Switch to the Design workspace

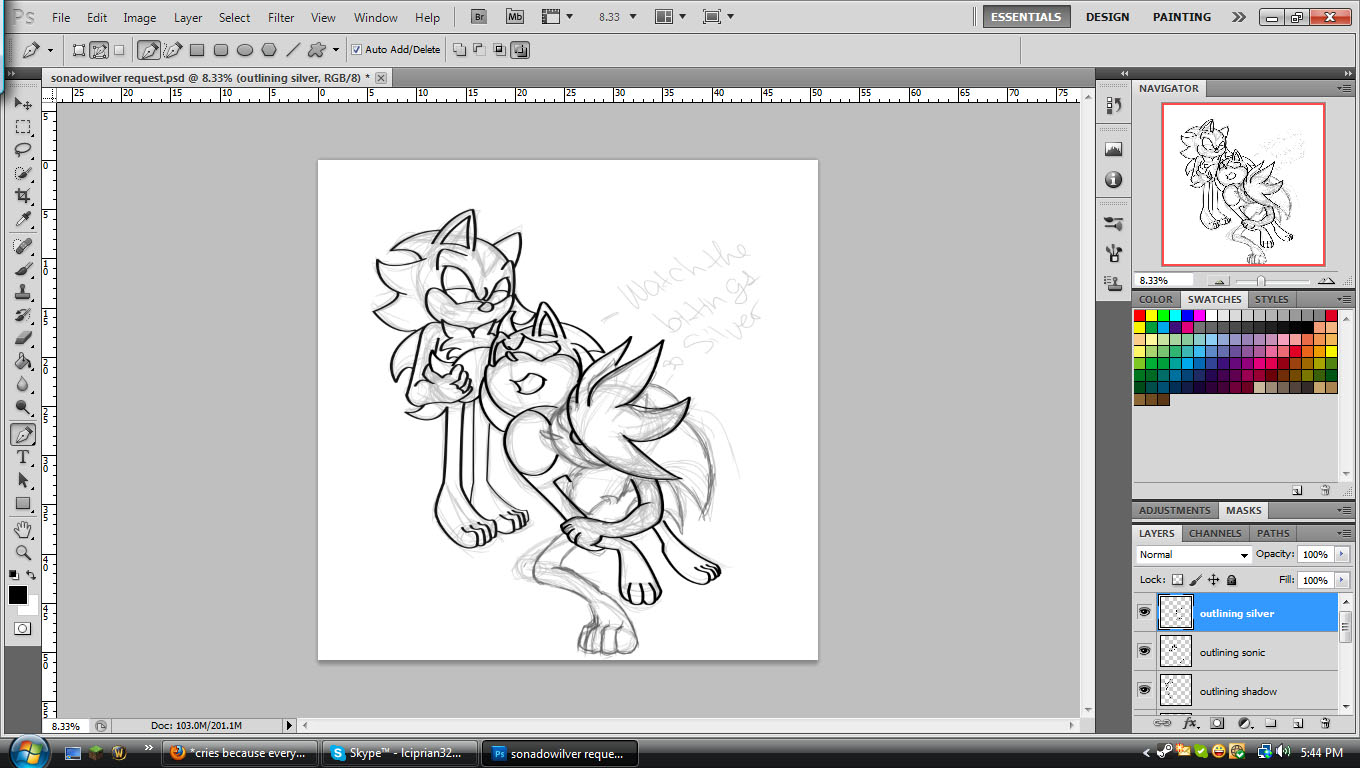[1107, 17]
